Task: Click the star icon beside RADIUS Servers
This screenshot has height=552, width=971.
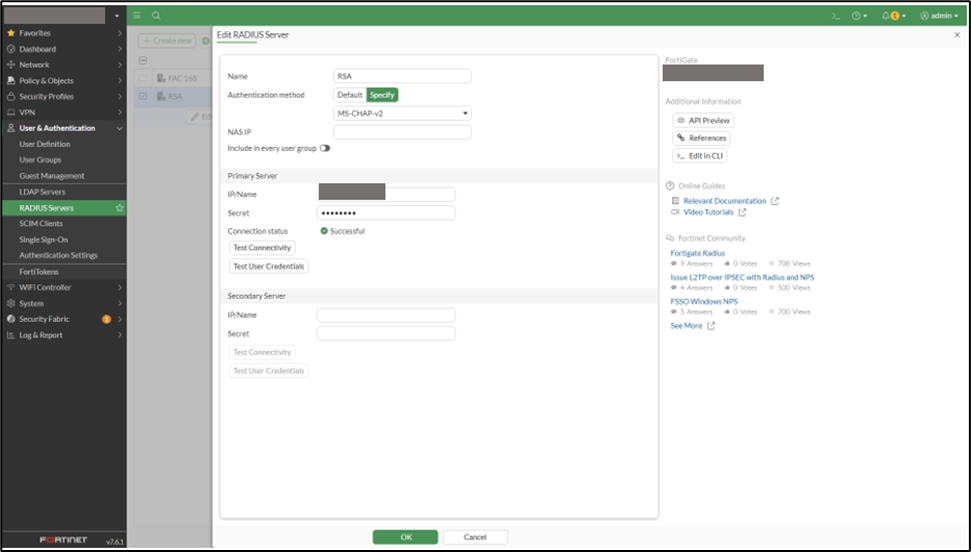Action: coord(120,208)
